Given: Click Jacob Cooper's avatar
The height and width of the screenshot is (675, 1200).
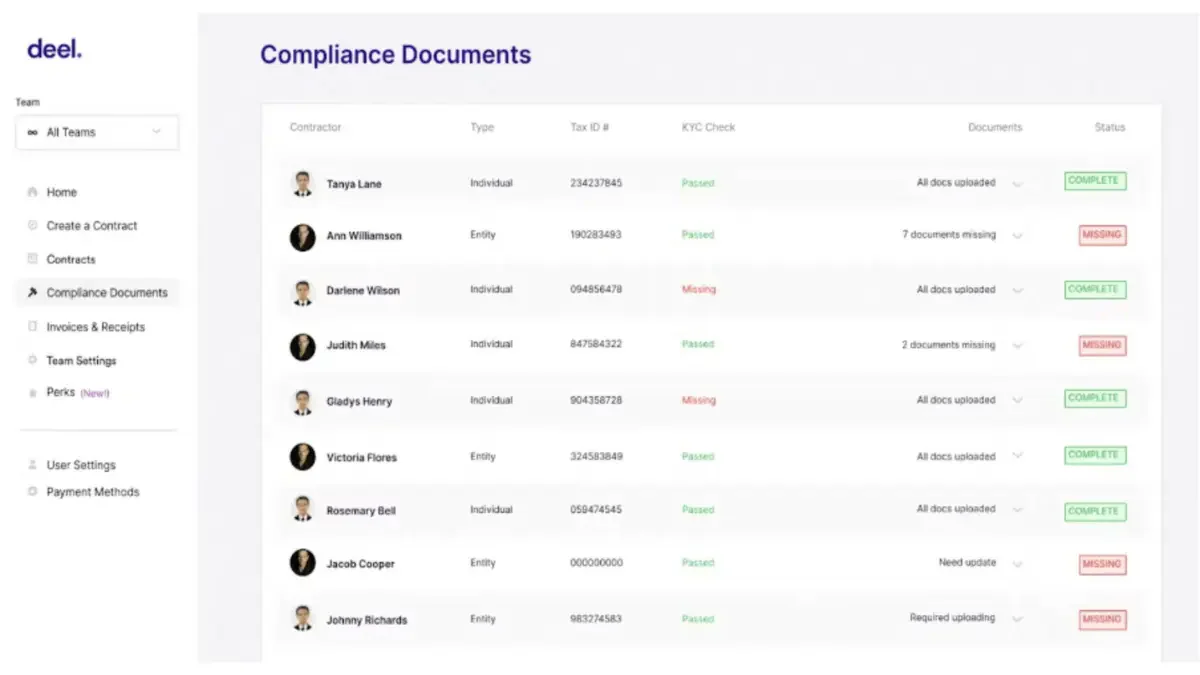Looking at the screenshot, I should click(302, 563).
